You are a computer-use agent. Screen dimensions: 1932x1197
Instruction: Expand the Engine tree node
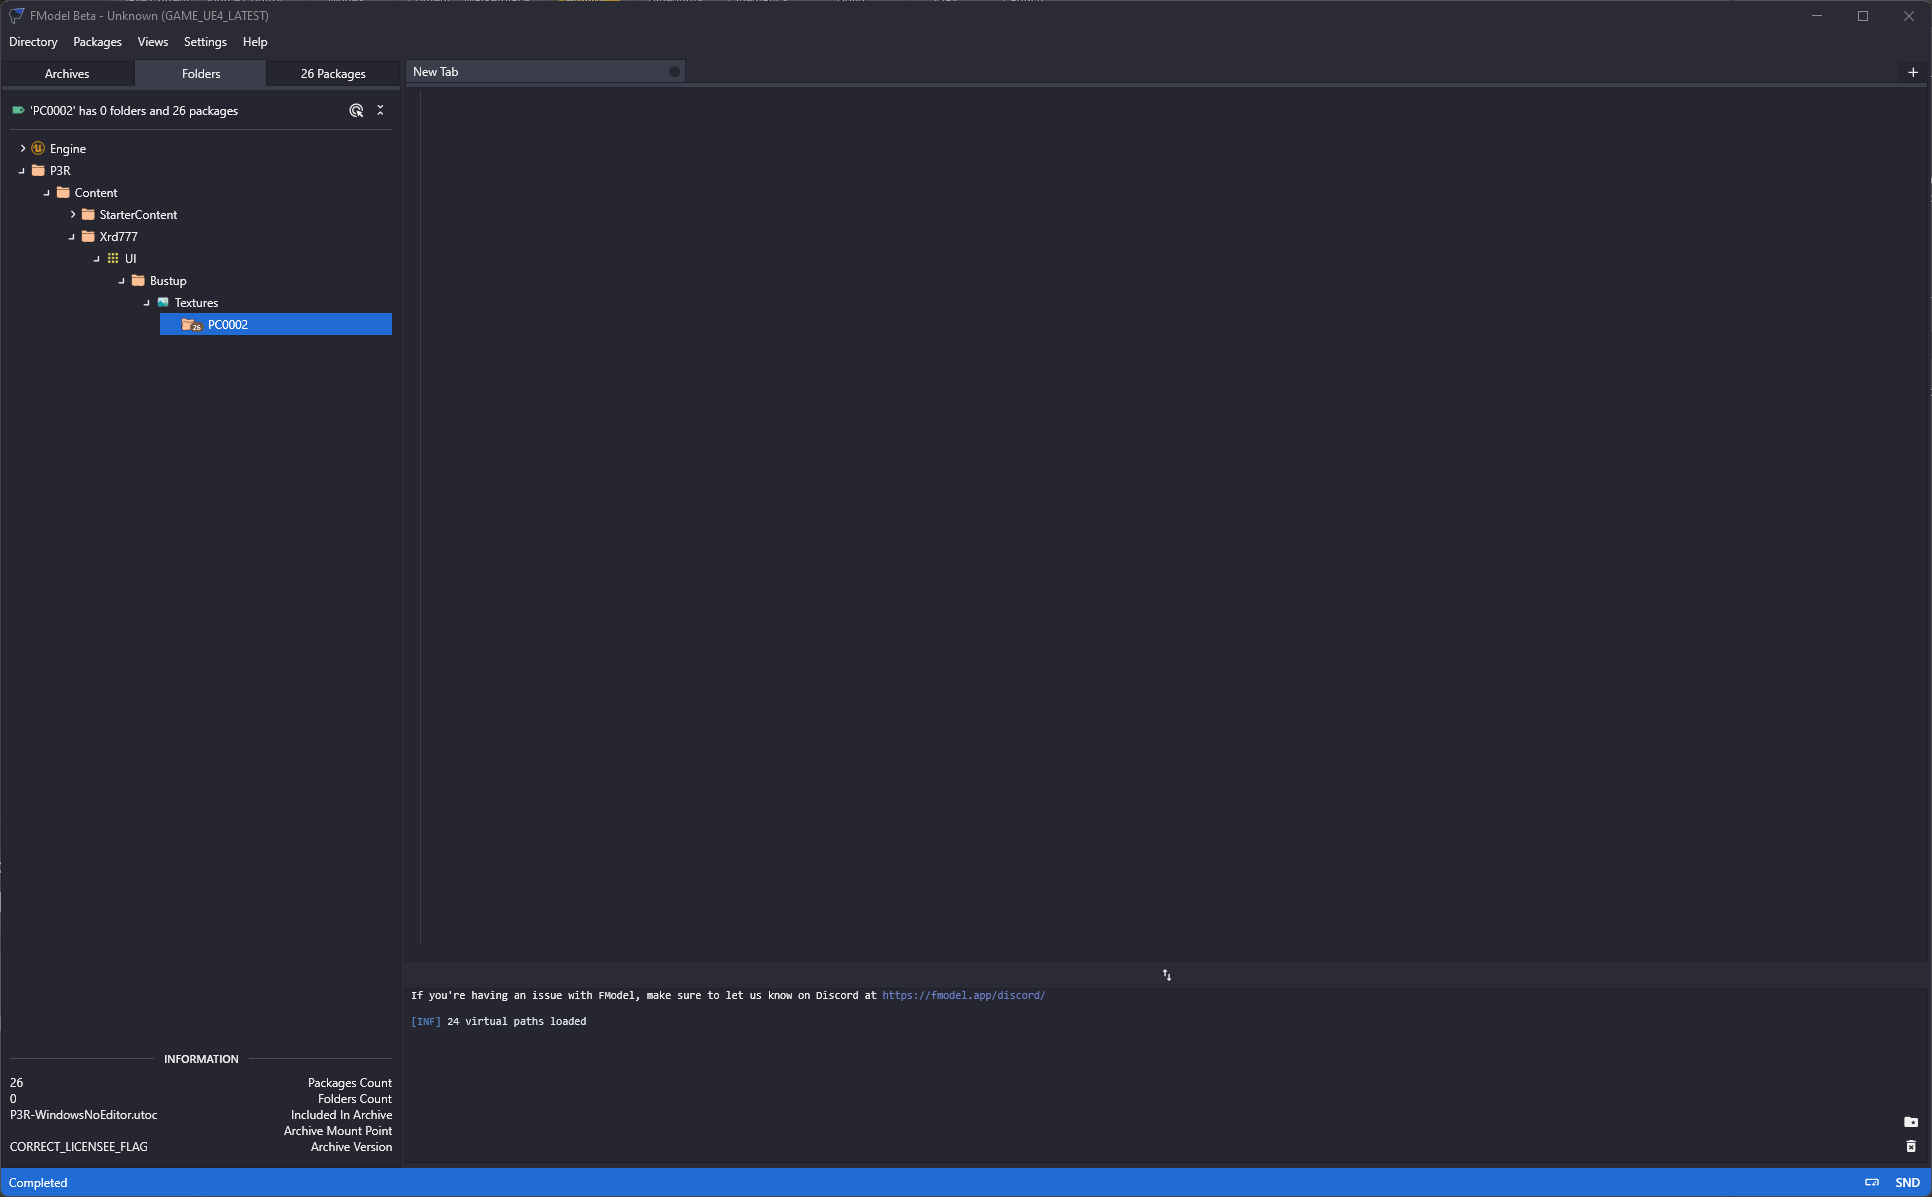point(22,148)
